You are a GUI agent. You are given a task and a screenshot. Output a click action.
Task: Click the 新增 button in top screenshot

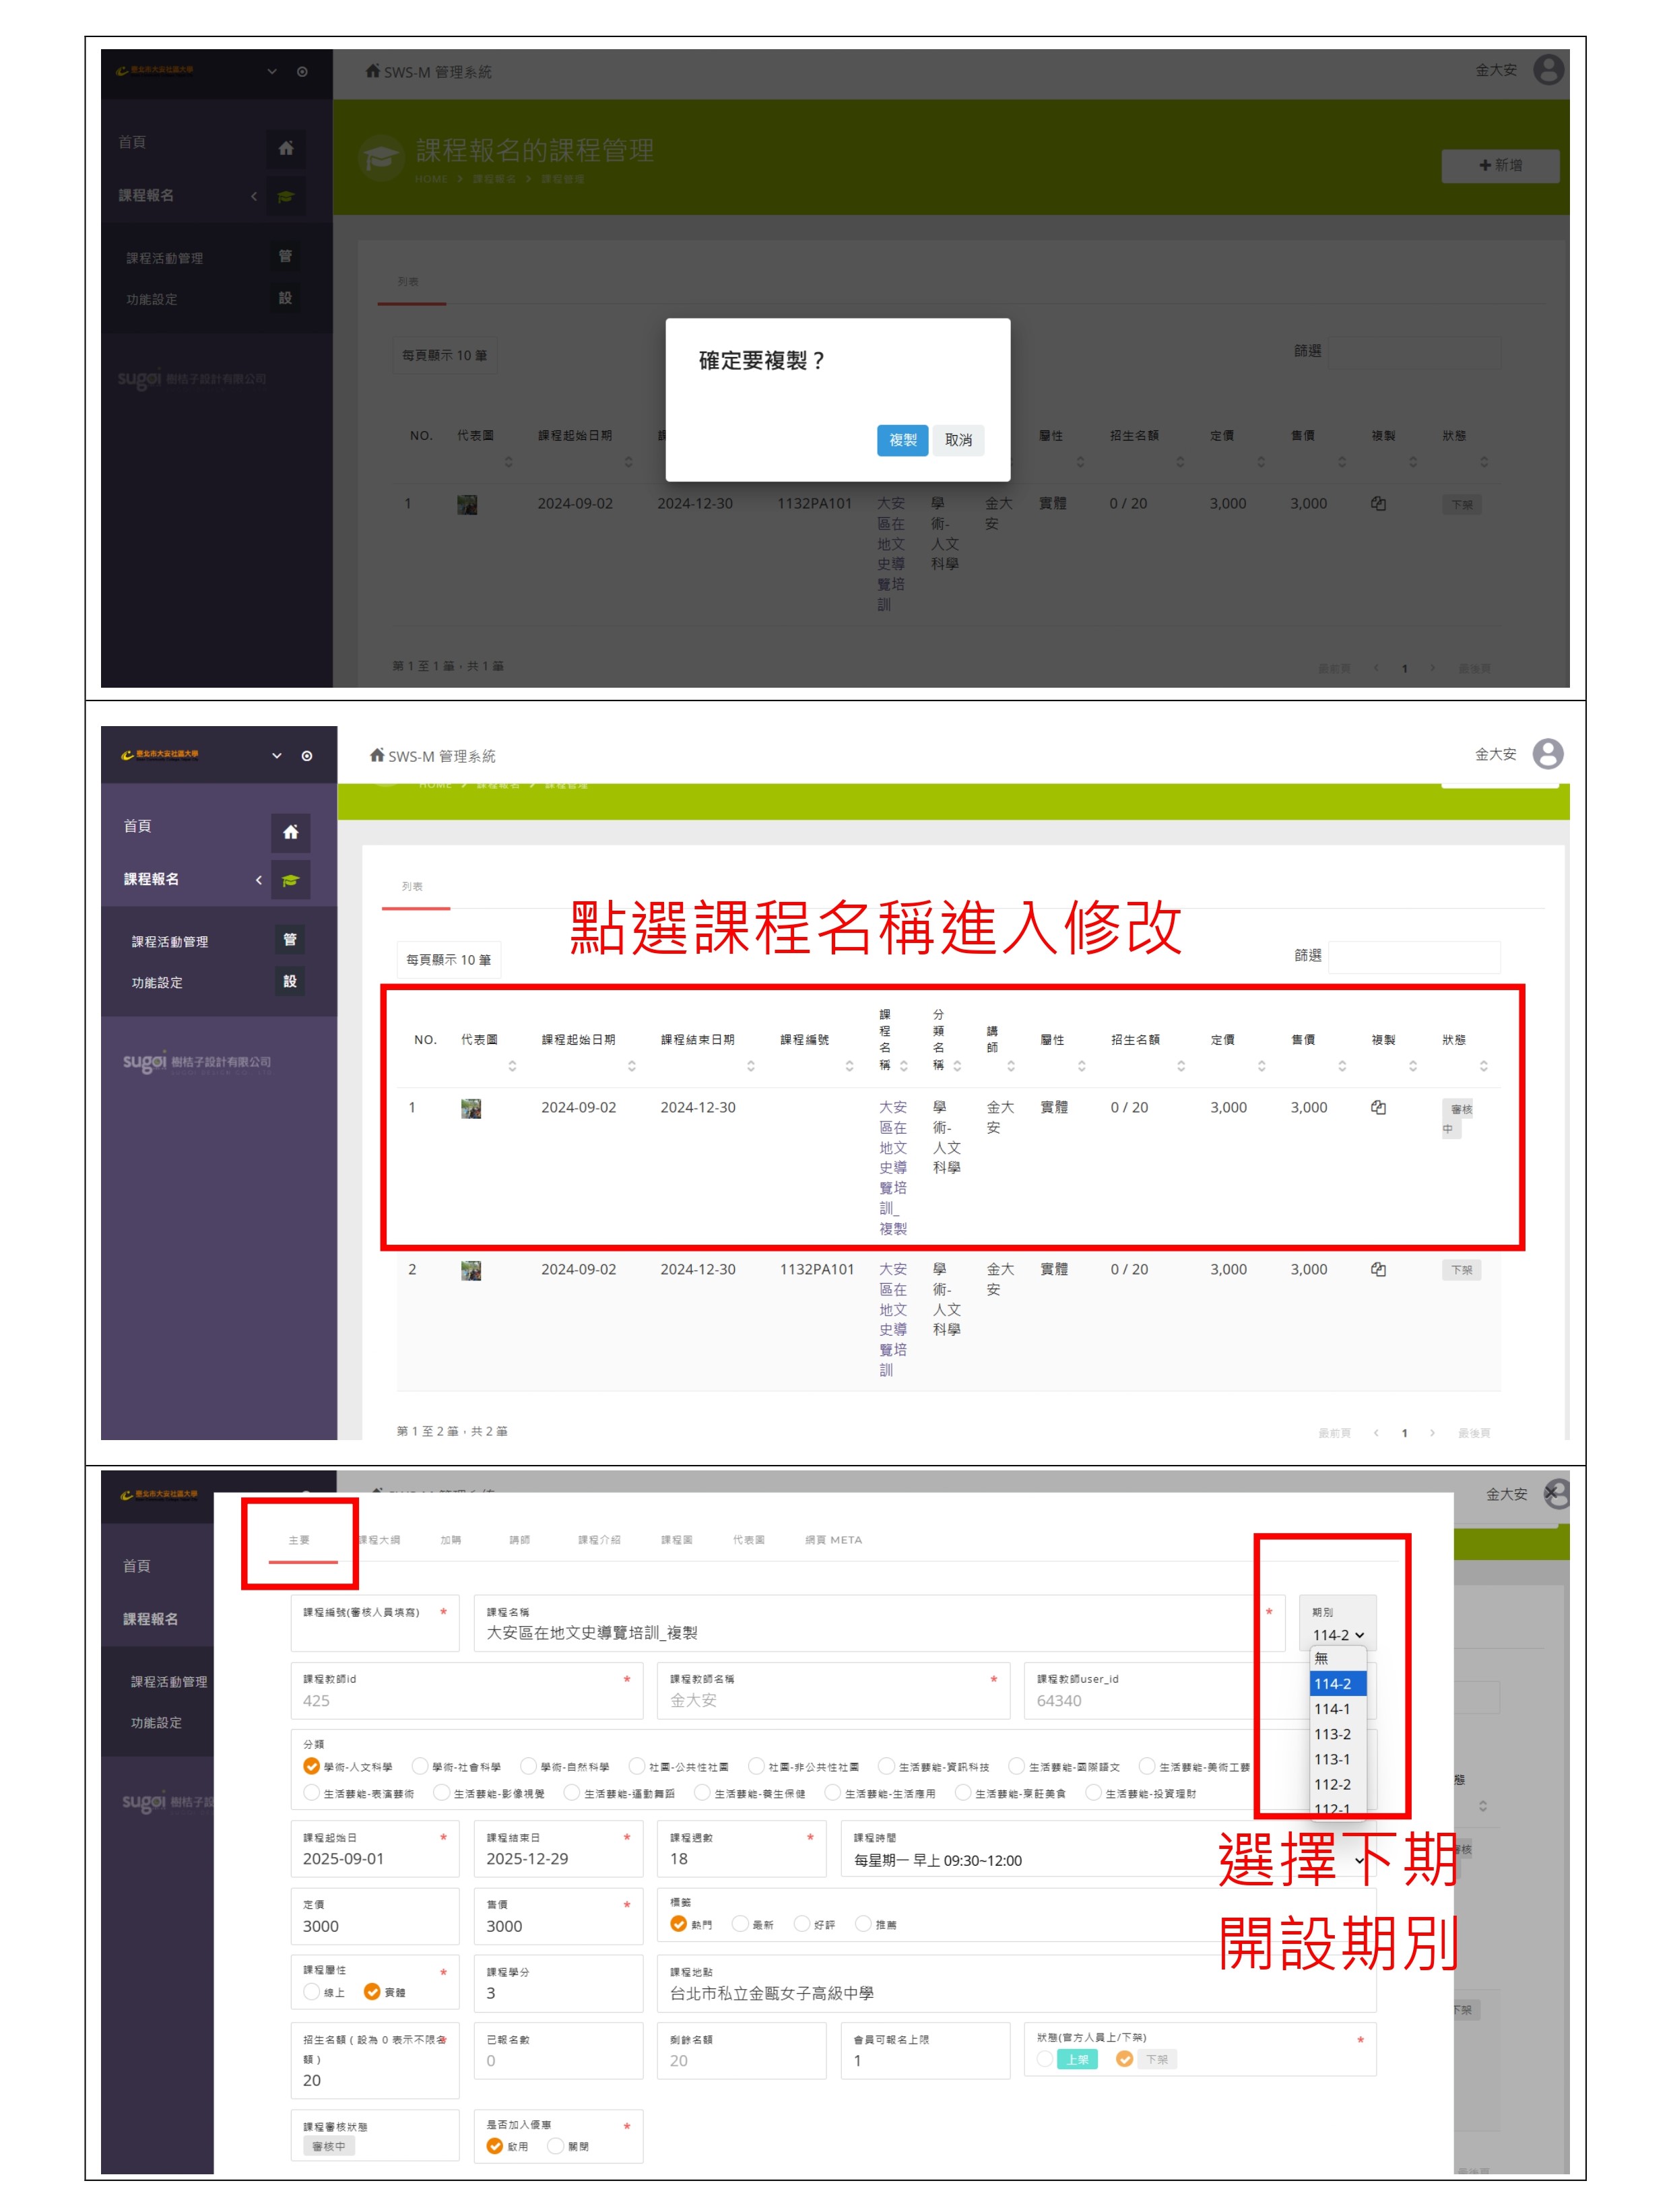1500,165
